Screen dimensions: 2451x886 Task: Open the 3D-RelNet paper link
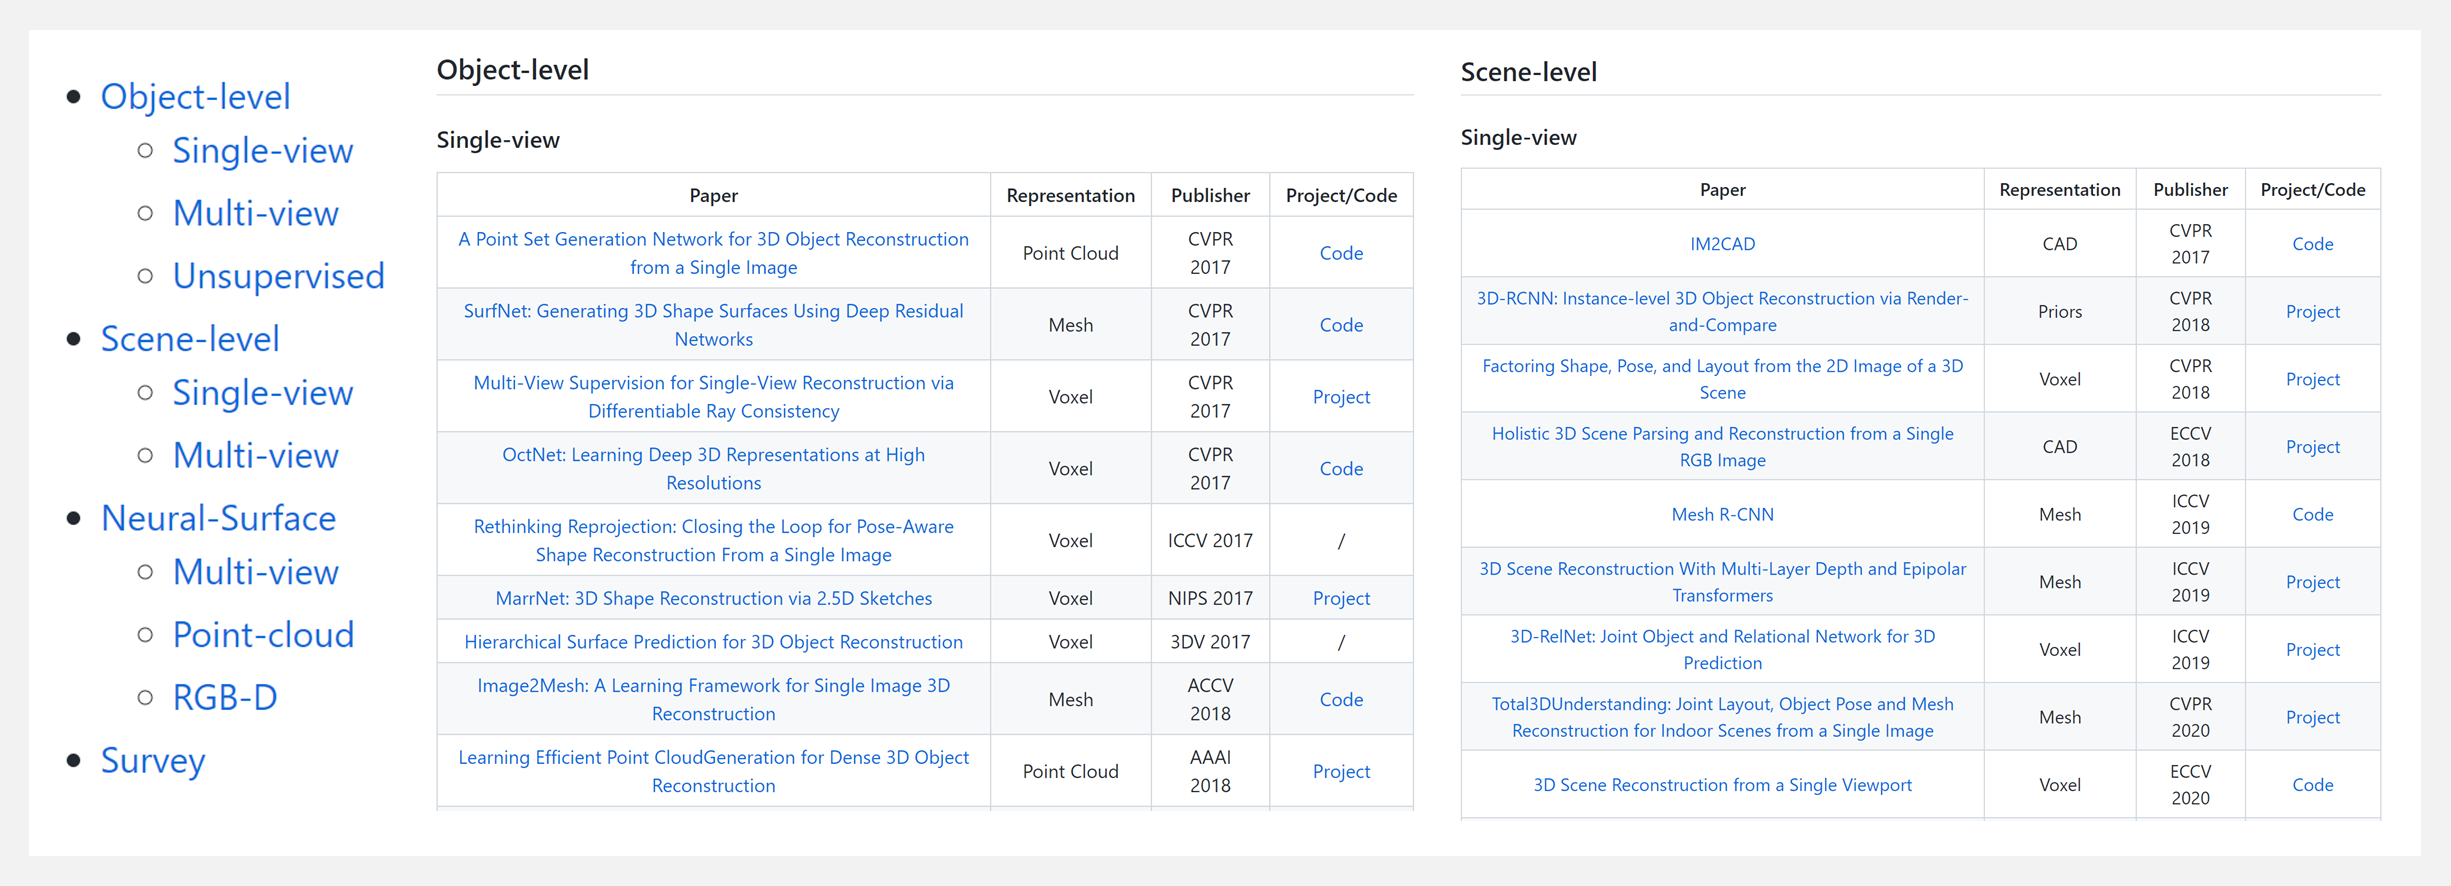[x=1722, y=650]
